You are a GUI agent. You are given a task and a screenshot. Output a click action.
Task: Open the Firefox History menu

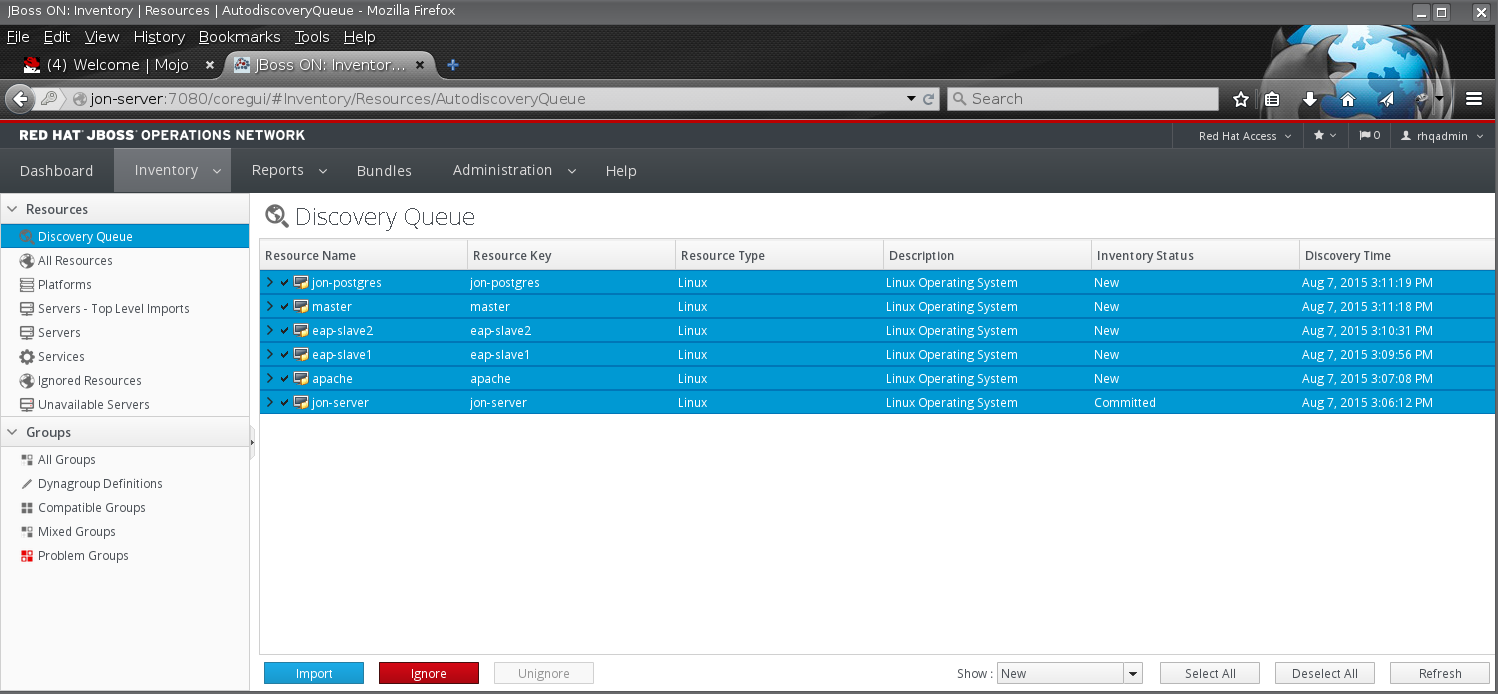click(x=159, y=37)
